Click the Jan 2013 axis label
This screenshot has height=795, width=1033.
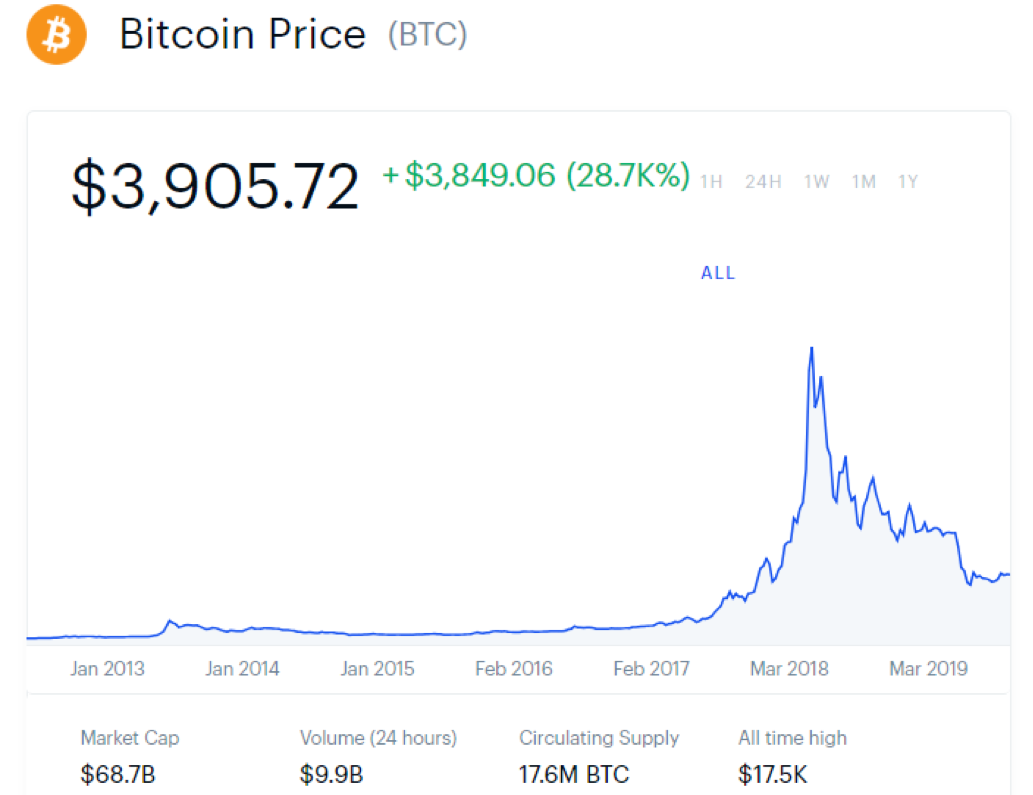(107, 669)
